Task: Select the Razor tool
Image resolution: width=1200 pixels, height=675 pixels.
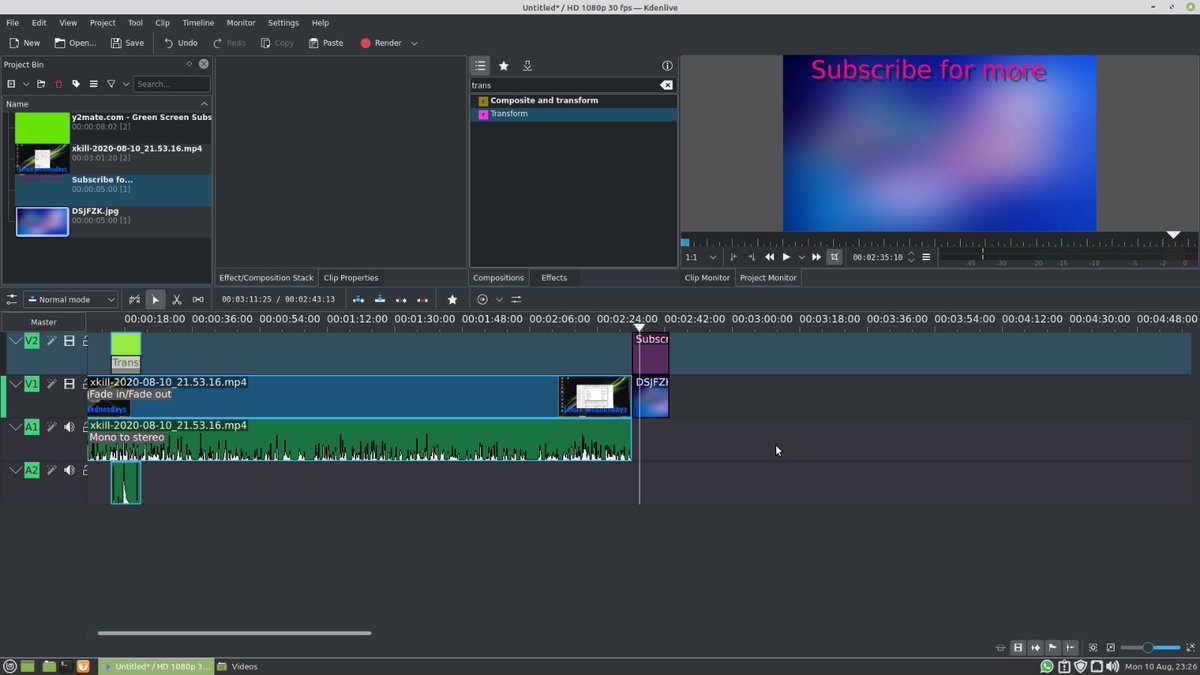Action: [176, 299]
